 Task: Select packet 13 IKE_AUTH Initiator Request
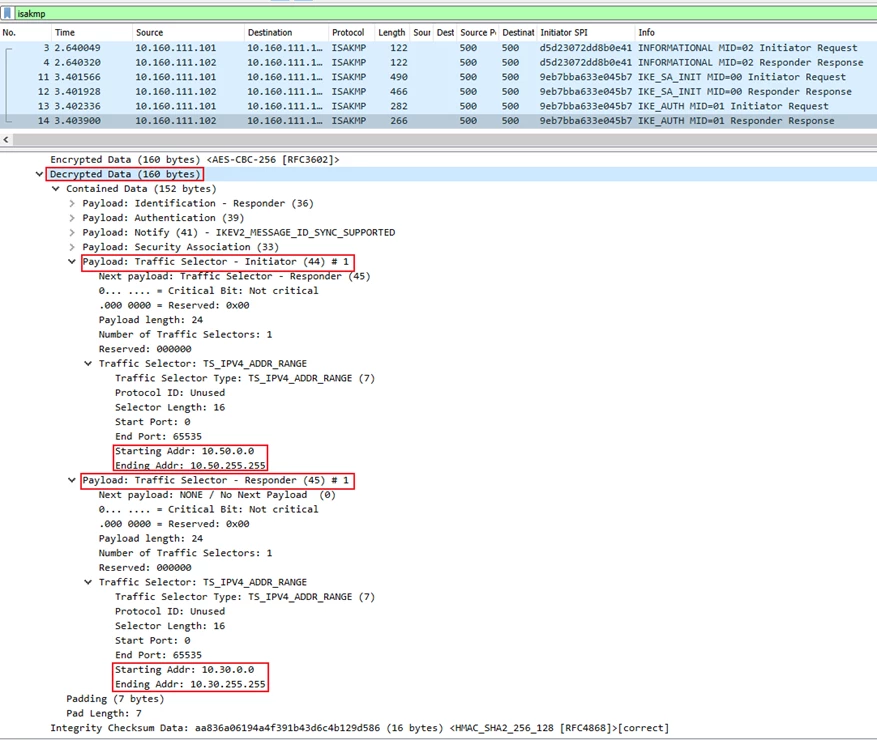pyautogui.click(x=438, y=106)
